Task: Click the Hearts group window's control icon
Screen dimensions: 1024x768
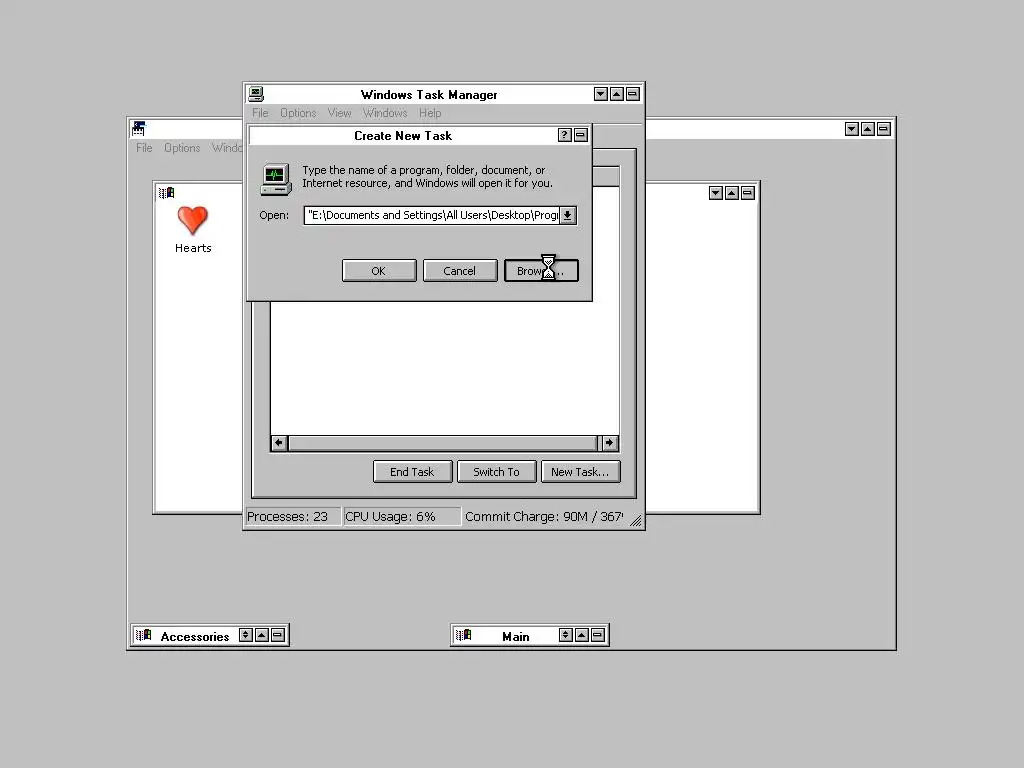Action: (x=167, y=193)
